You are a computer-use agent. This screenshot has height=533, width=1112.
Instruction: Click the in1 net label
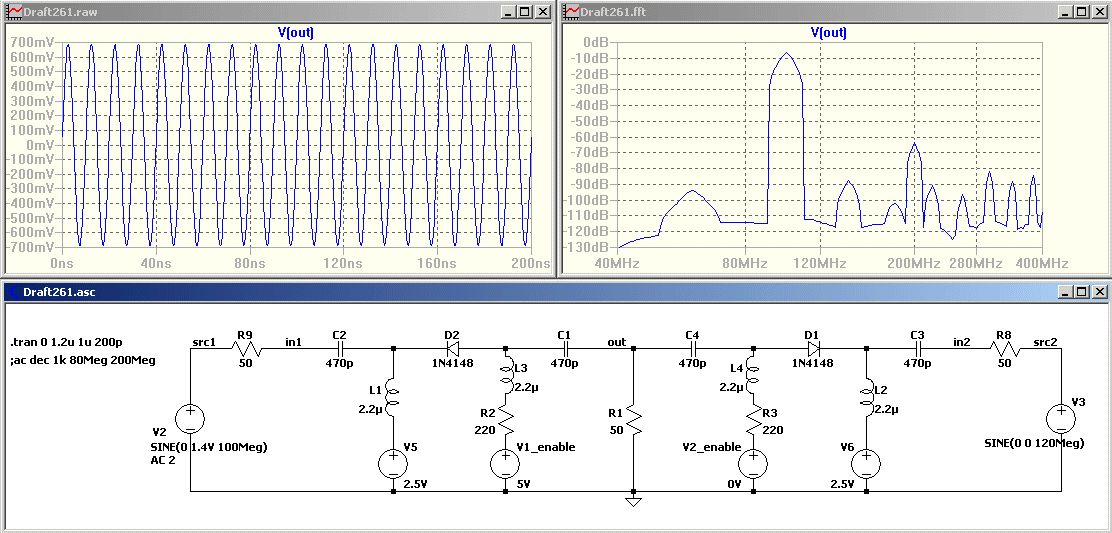click(x=294, y=342)
